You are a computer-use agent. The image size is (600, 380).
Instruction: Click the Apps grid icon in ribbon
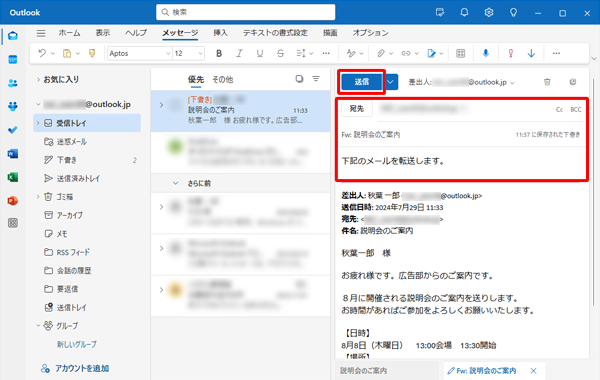(461, 53)
